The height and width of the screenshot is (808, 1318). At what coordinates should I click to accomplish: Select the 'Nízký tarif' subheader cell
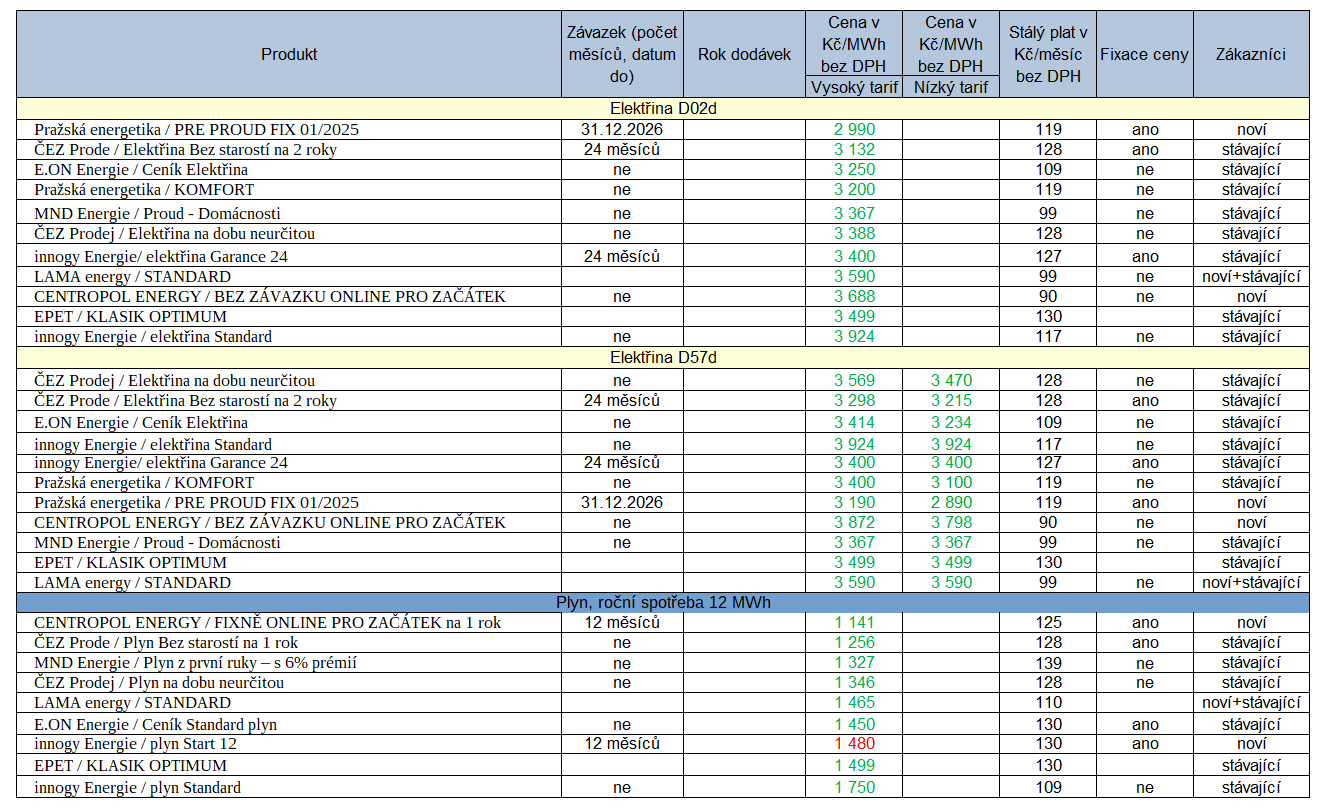tap(951, 87)
